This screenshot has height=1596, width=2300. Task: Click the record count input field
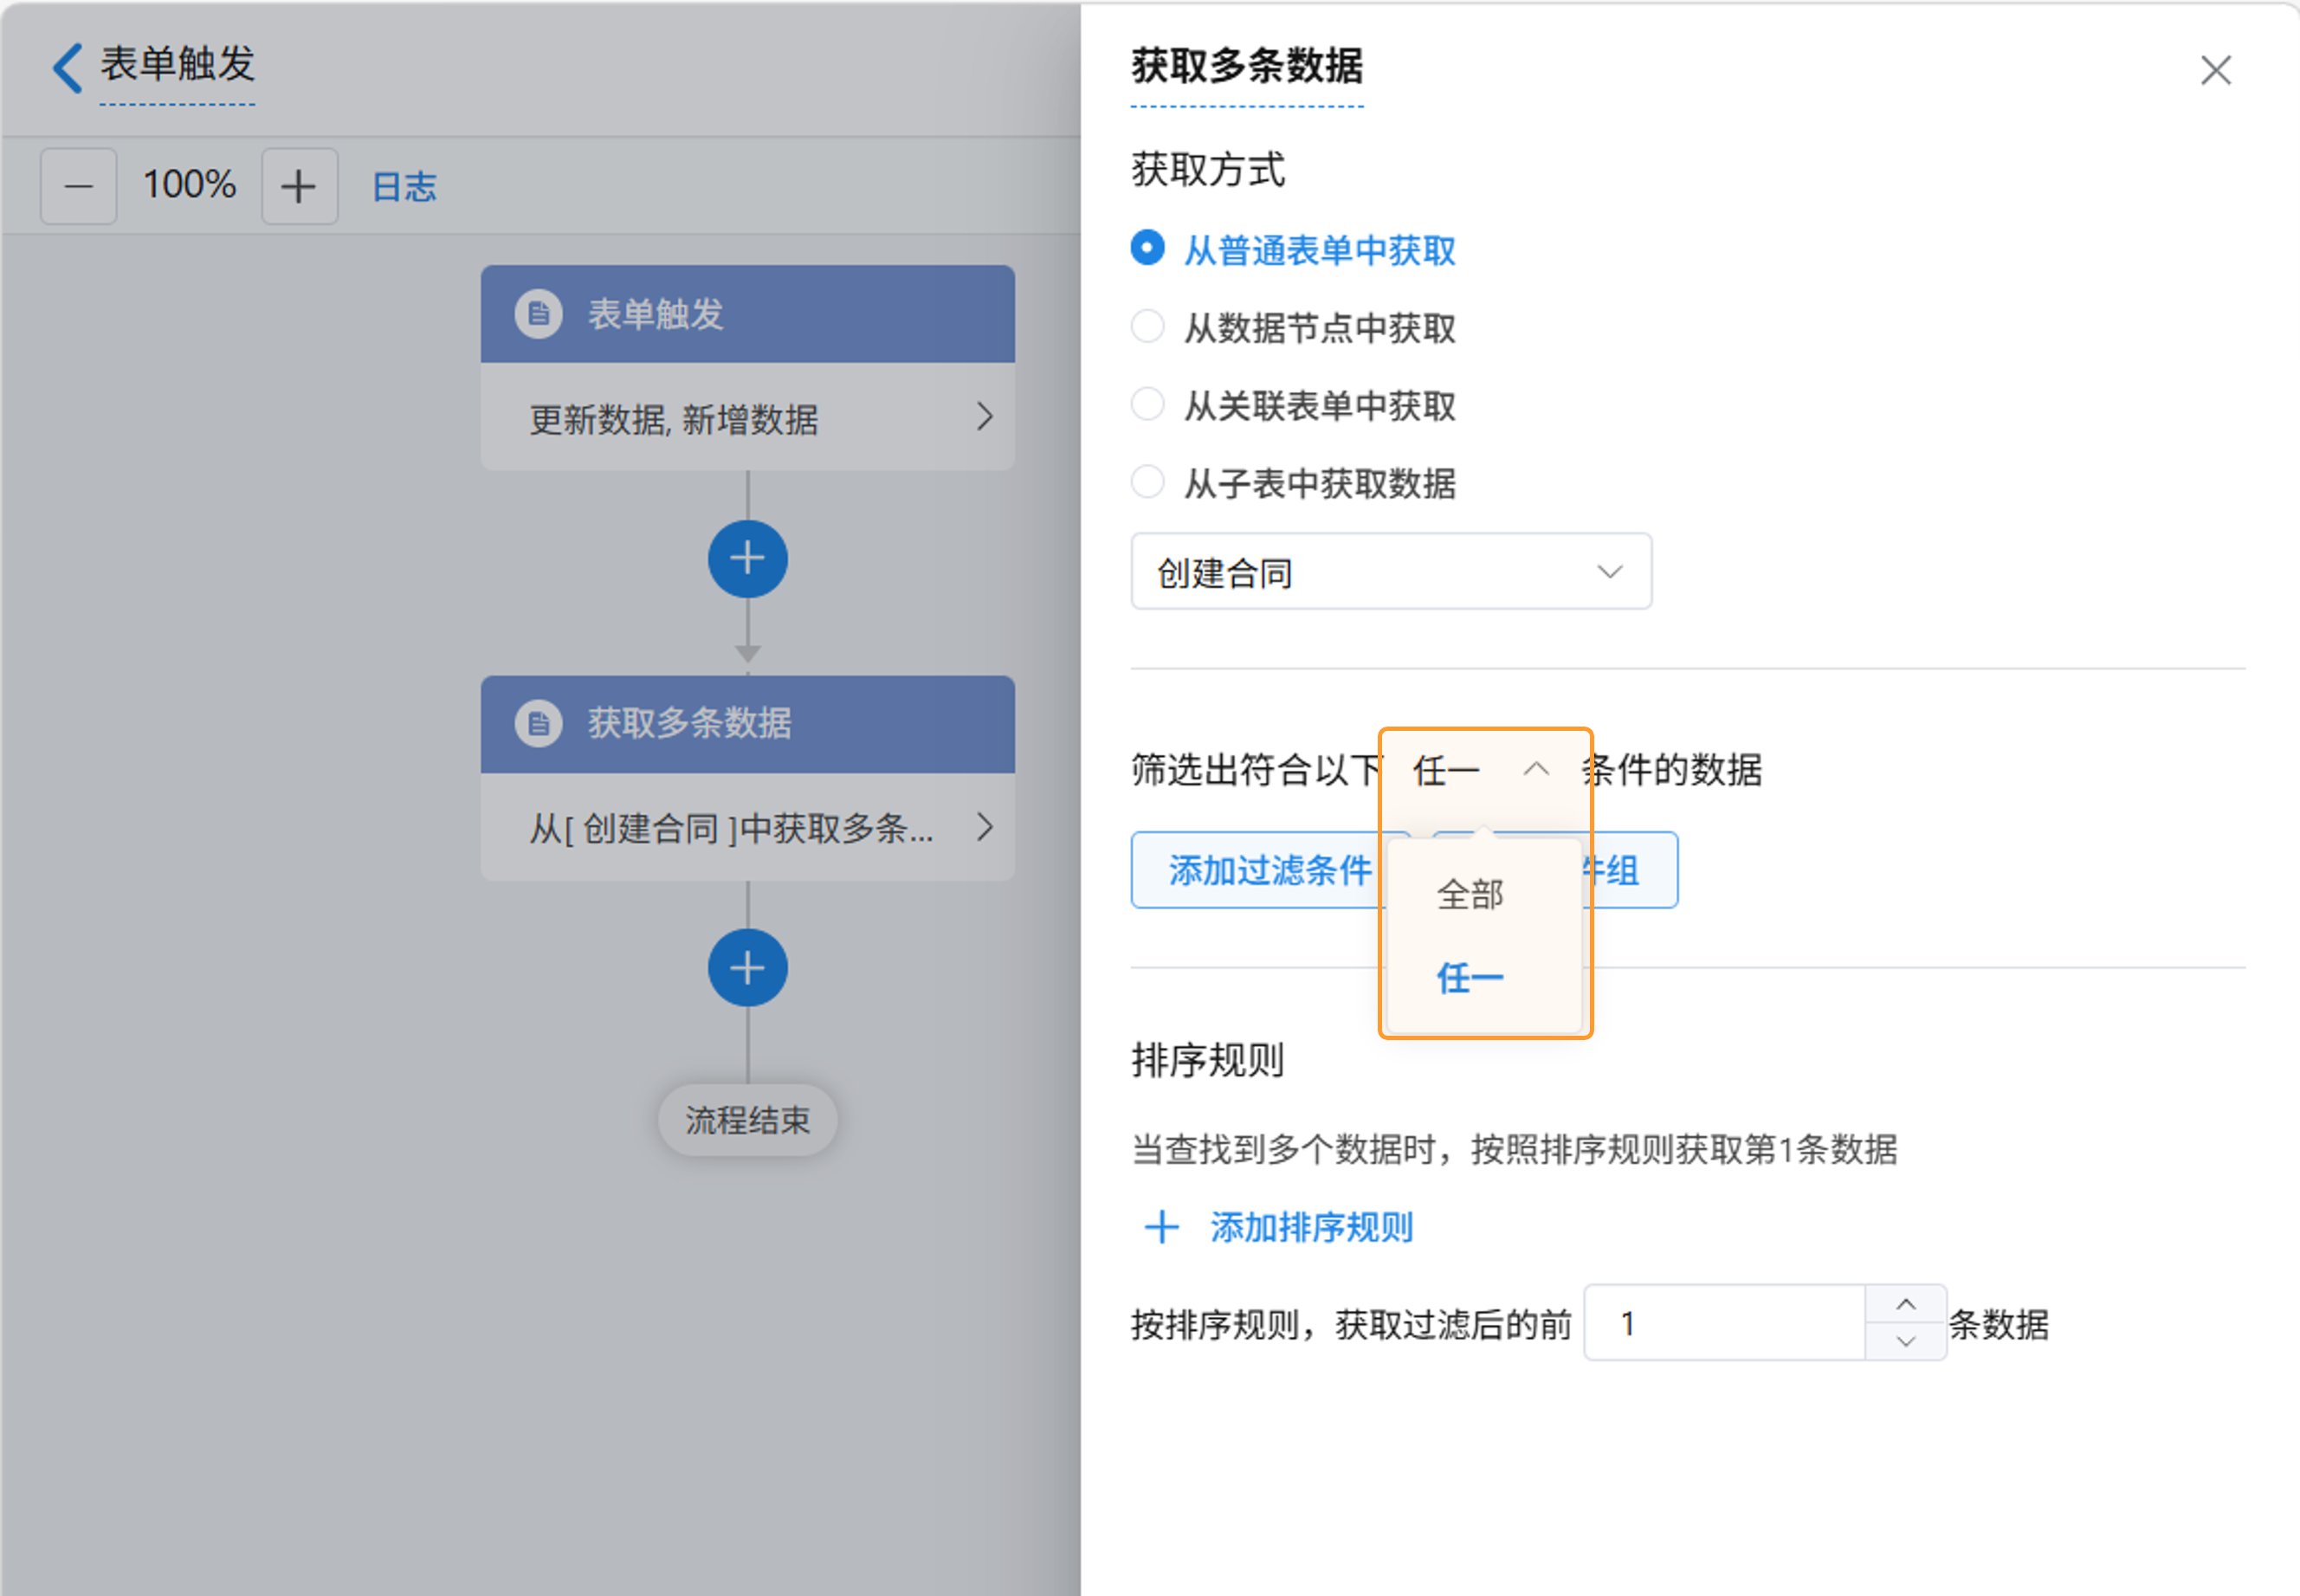click(x=1724, y=1323)
